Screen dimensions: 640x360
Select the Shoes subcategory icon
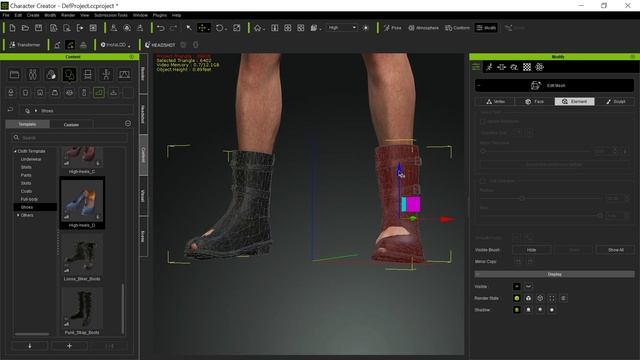pos(99,93)
